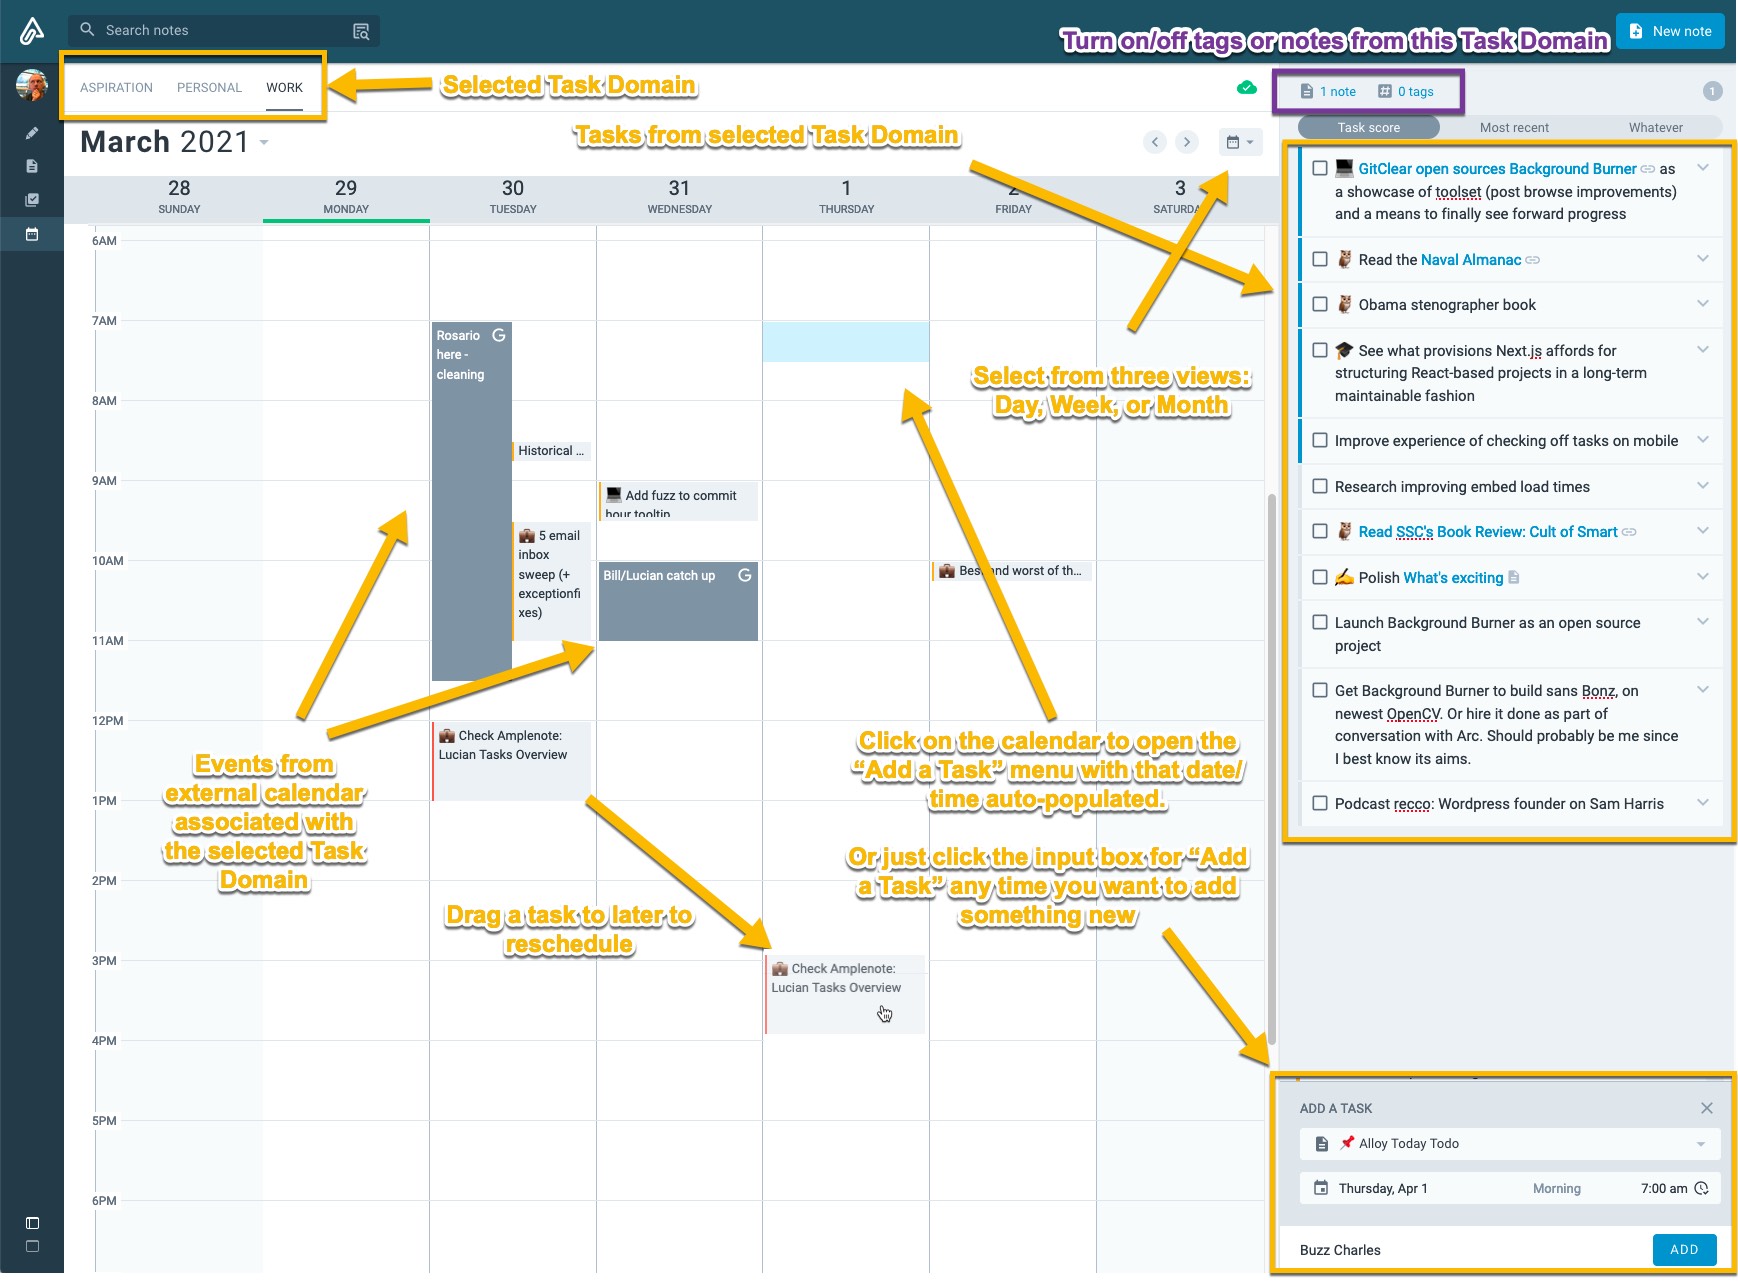Viewport: 1738px width, 1286px height.
Task: Check off Read SSC's Book Review task
Action: (1320, 531)
